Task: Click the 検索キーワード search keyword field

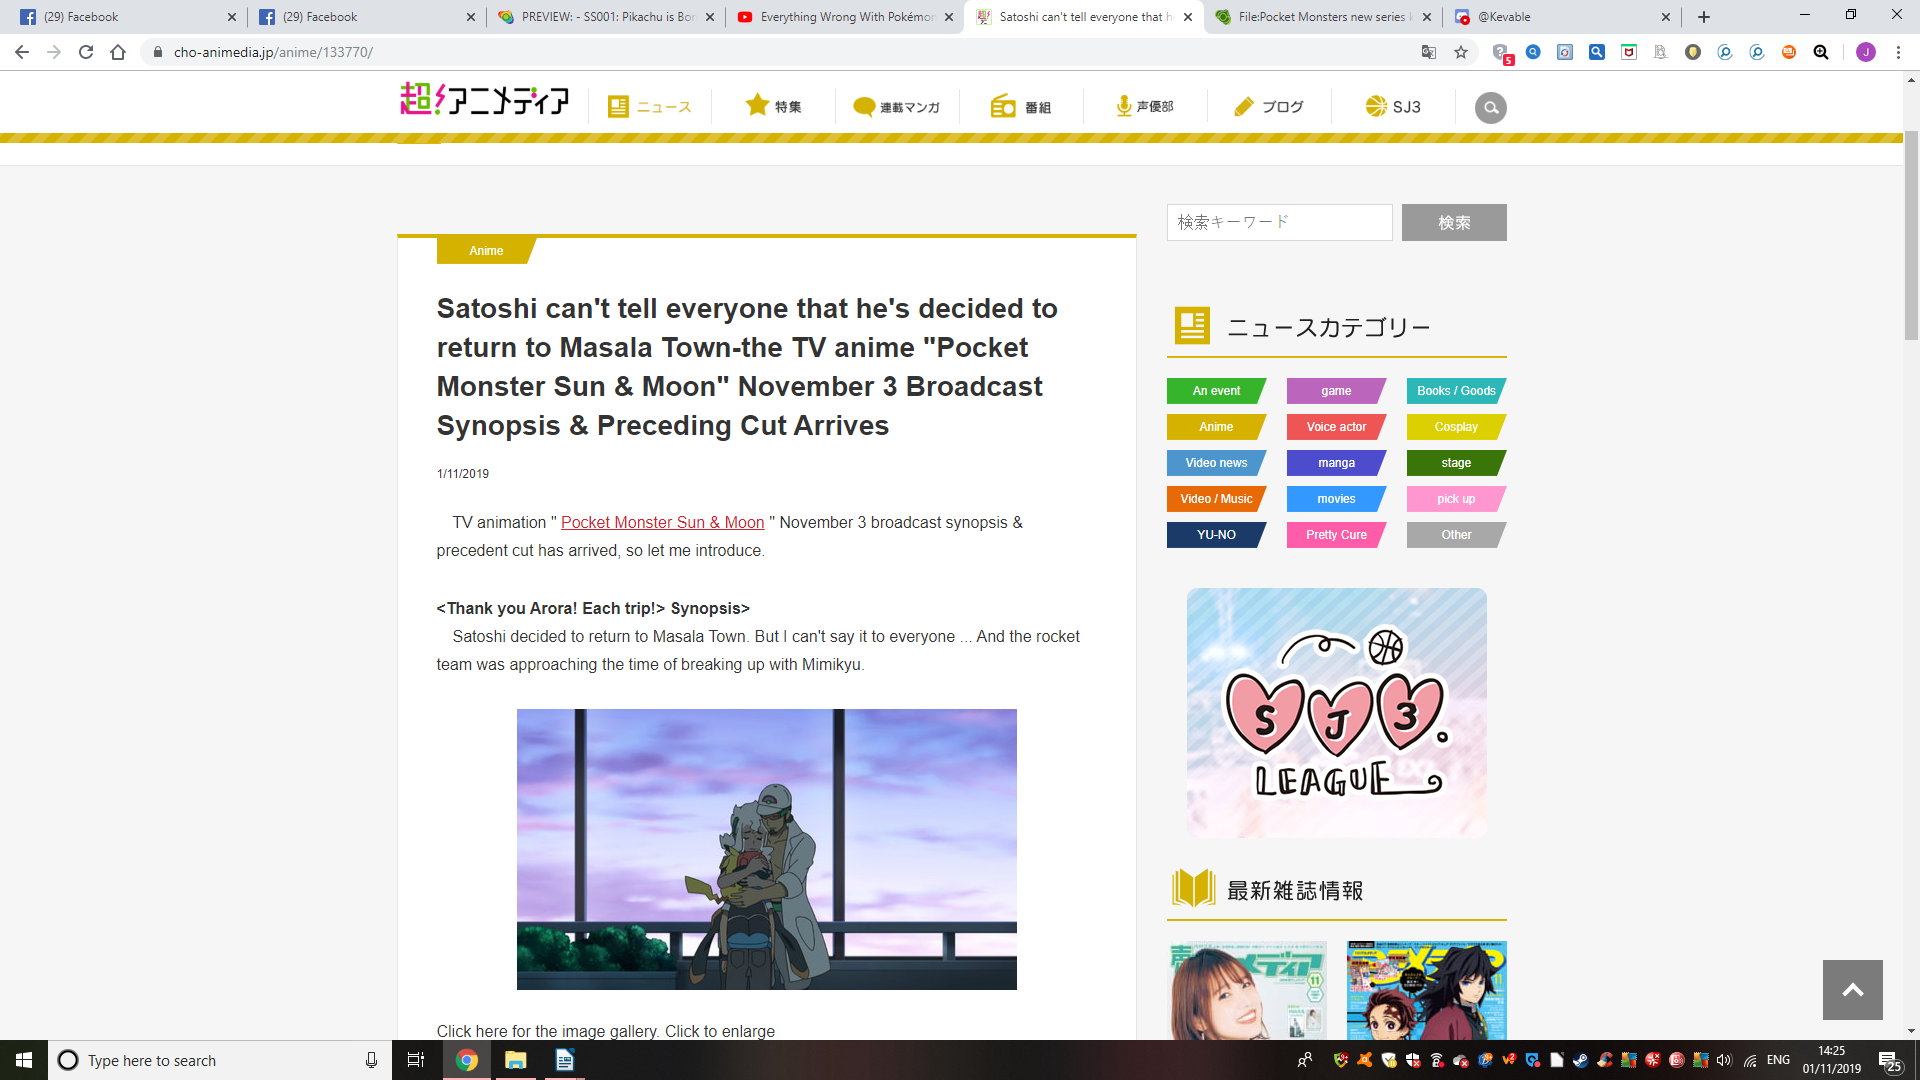Action: pos(1279,222)
